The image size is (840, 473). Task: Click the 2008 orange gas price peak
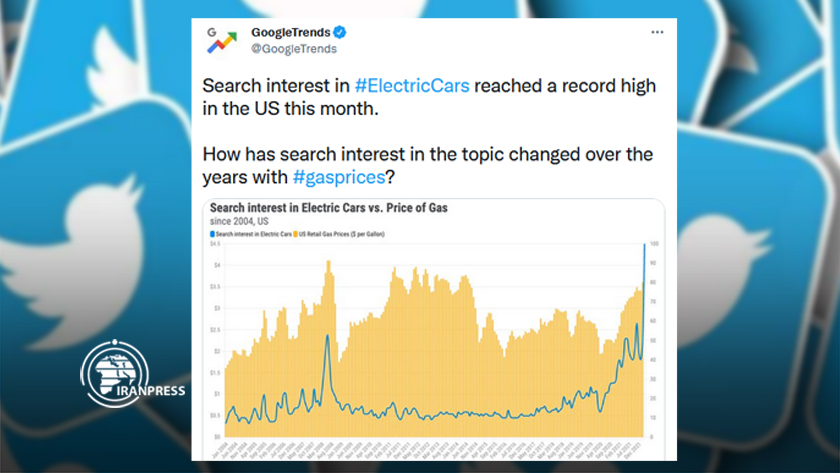[328, 264]
